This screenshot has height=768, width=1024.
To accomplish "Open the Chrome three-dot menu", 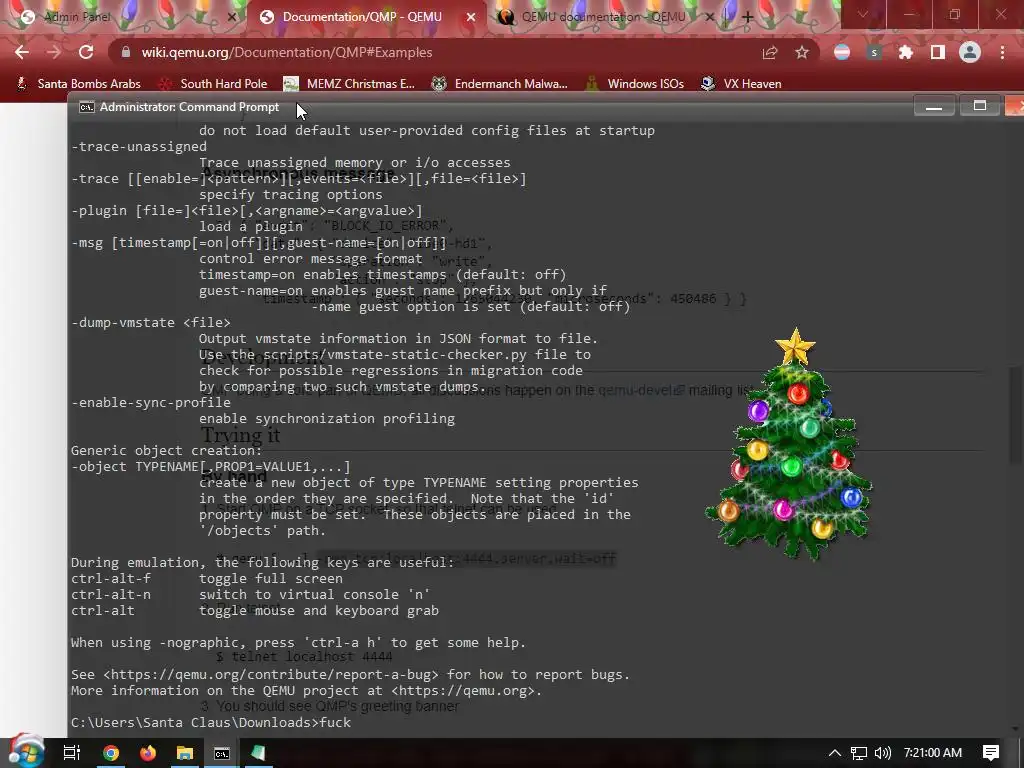I will pos(1002,53).
